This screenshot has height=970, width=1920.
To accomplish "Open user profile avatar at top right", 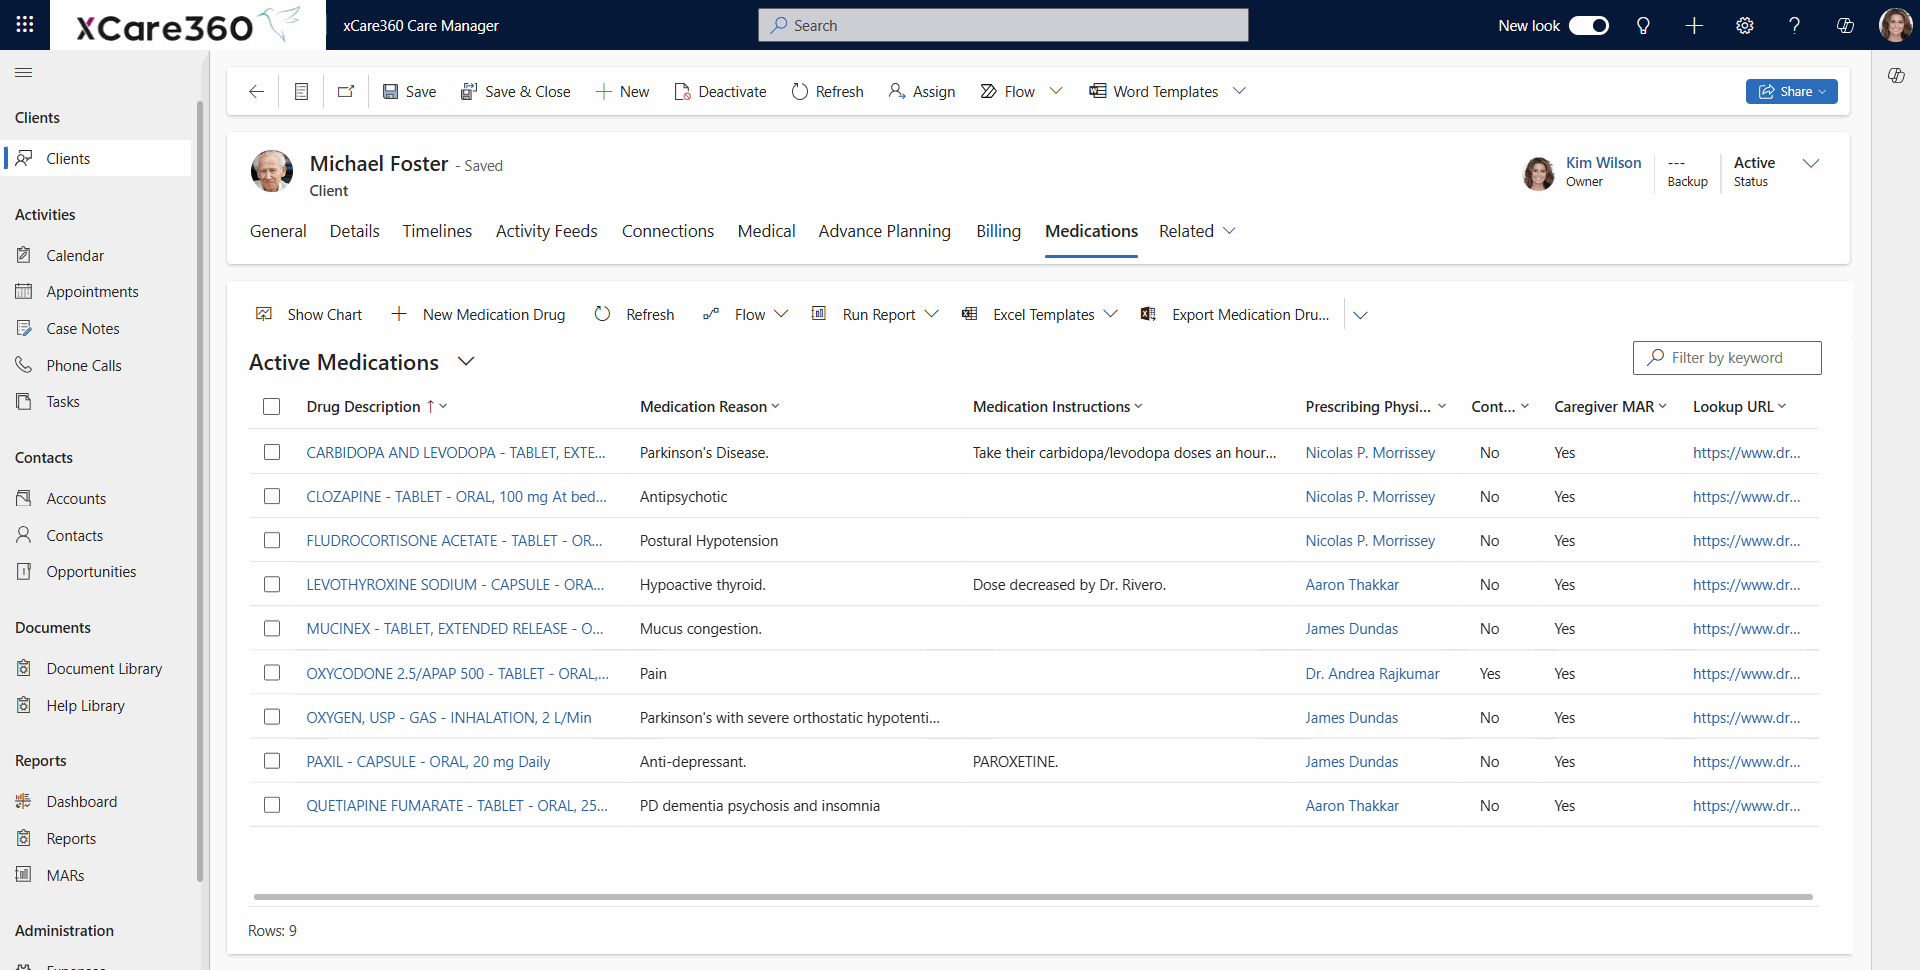I will tap(1895, 25).
